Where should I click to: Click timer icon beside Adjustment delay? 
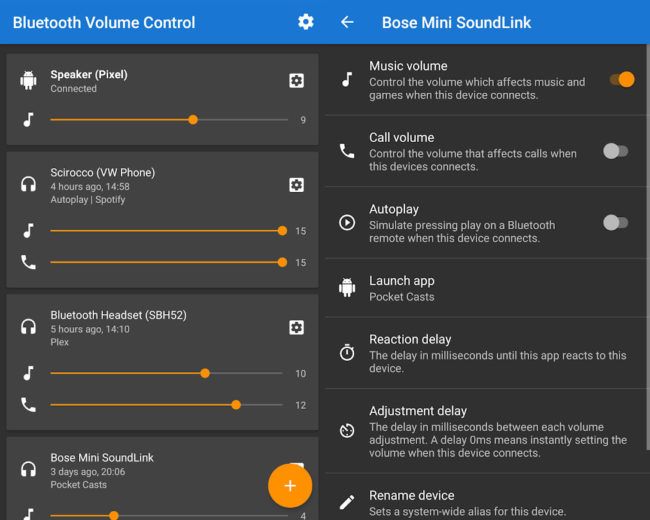(347, 430)
